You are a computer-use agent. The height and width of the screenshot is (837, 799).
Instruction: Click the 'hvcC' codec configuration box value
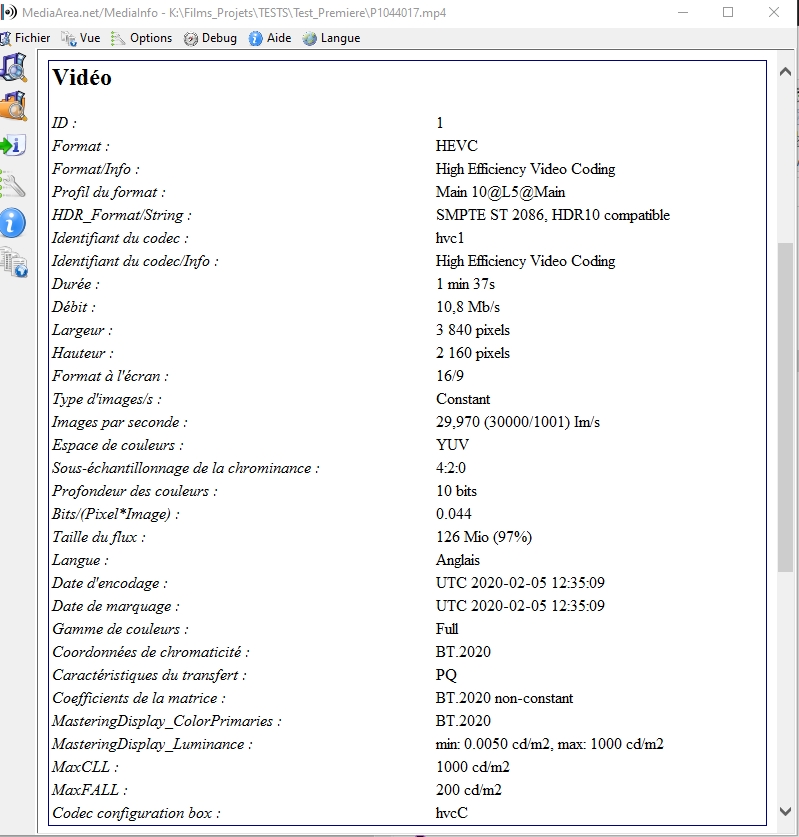[x=452, y=813]
